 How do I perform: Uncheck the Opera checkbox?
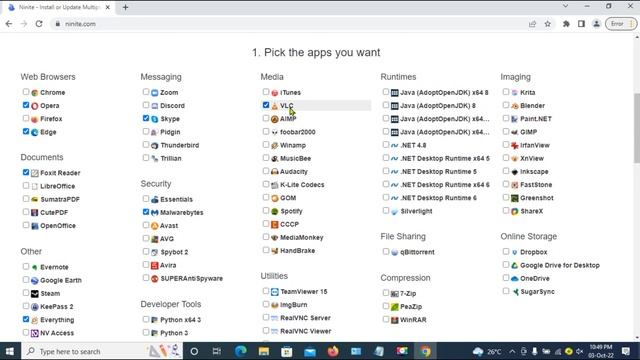click(26, 105)
